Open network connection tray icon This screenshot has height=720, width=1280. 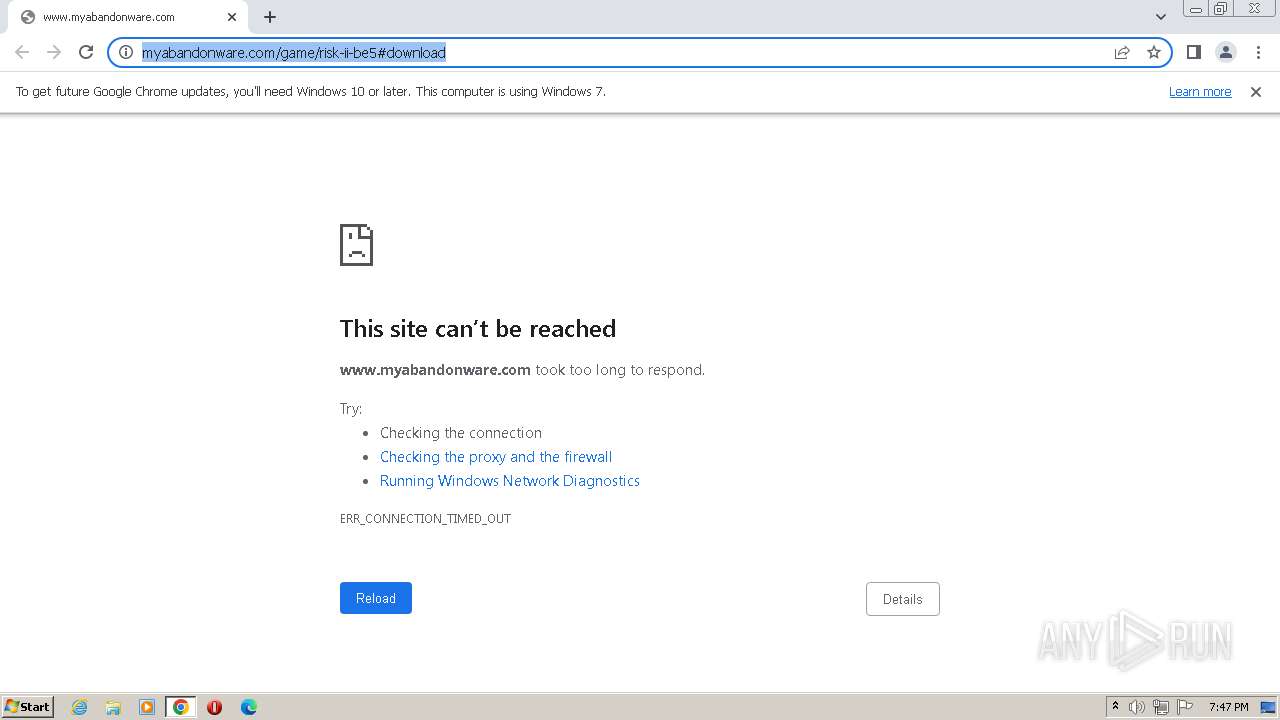click(1161, 707)
